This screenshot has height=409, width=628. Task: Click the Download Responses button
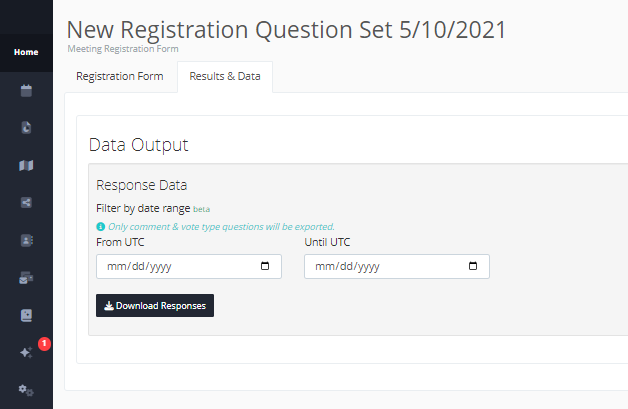[x=155, y=306]
